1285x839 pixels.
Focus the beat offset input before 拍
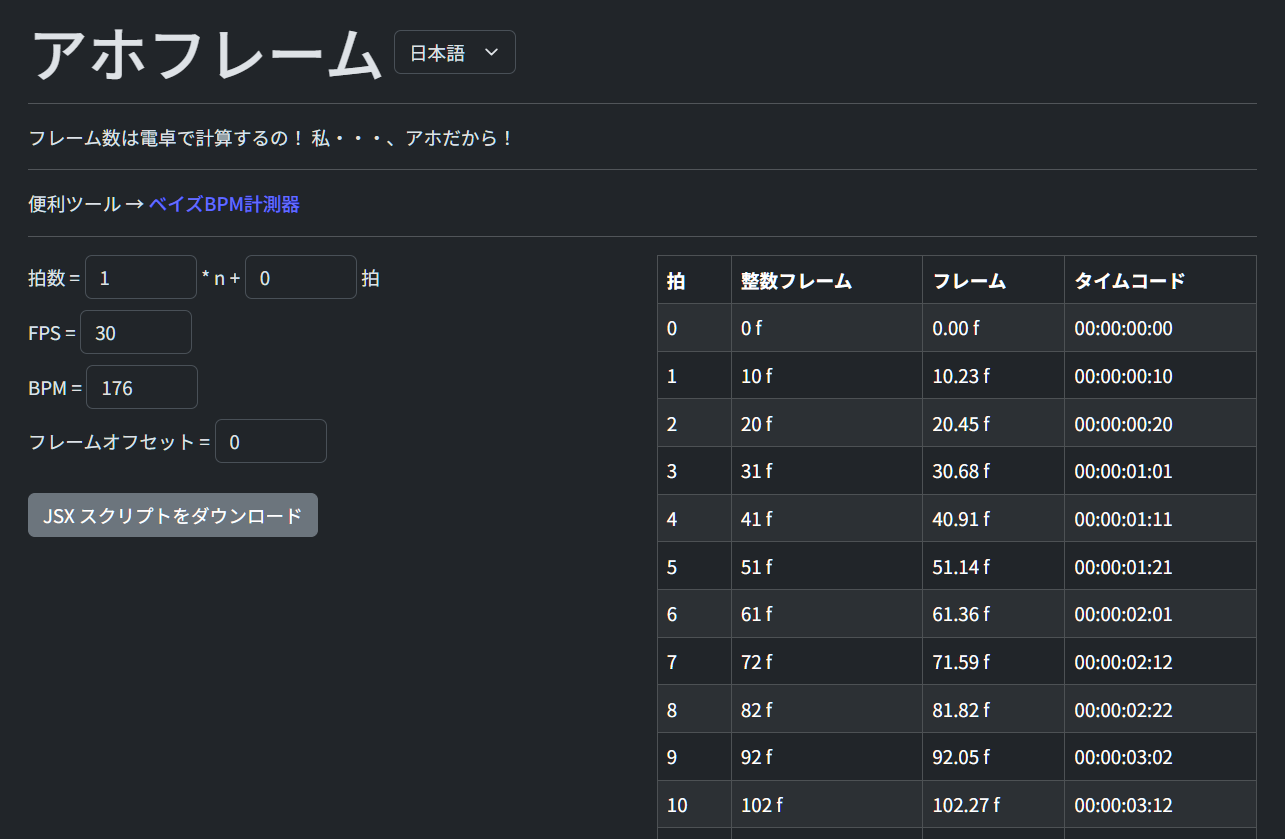pos(300,278)
